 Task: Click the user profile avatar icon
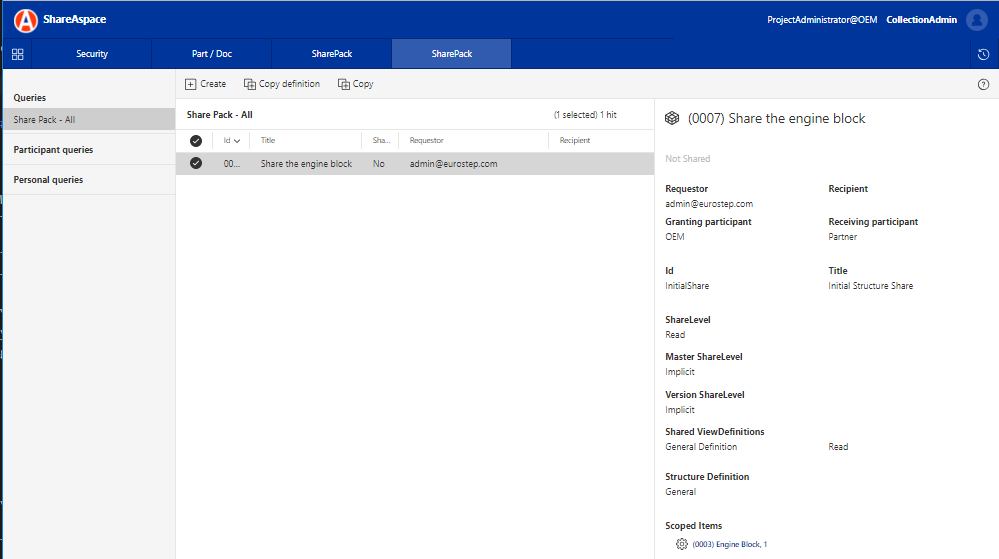click(x=977, y=20)
